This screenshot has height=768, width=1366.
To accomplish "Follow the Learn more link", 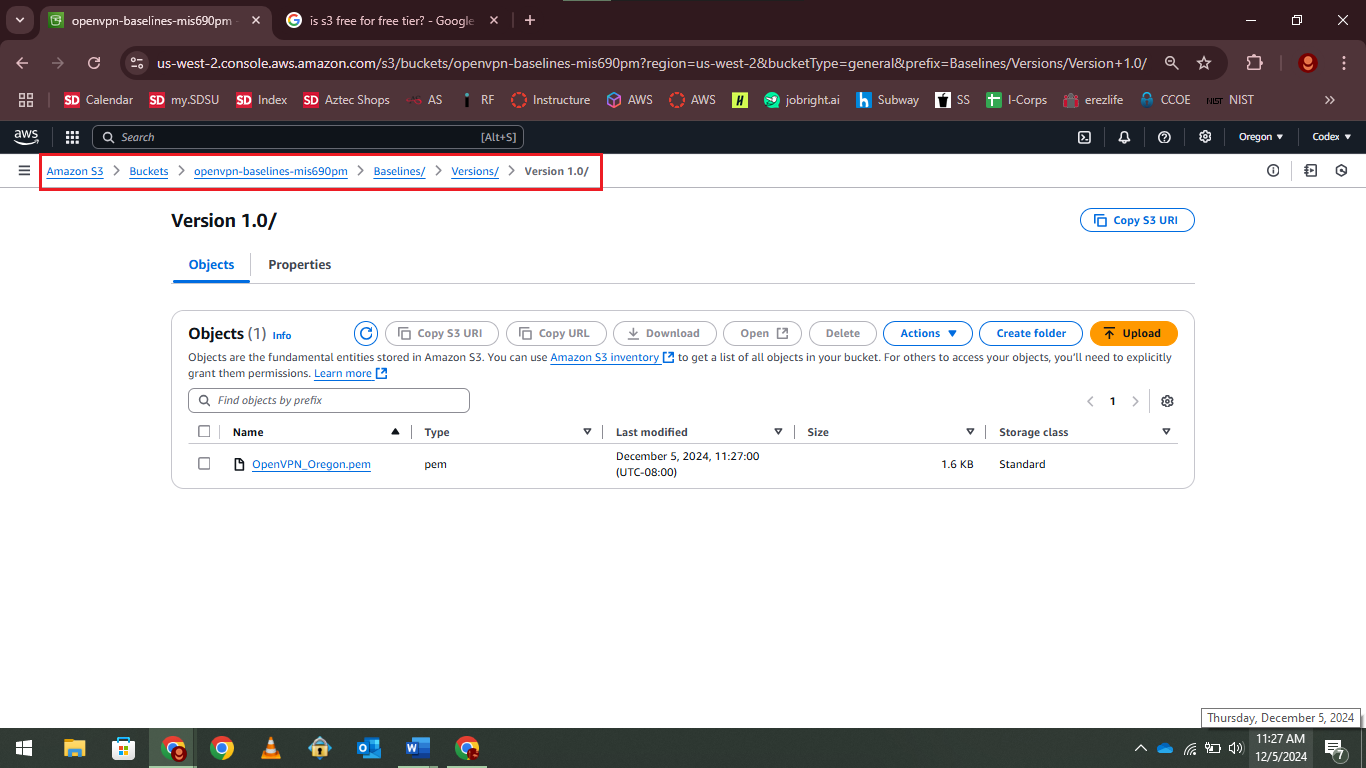I will pos(350,373).
